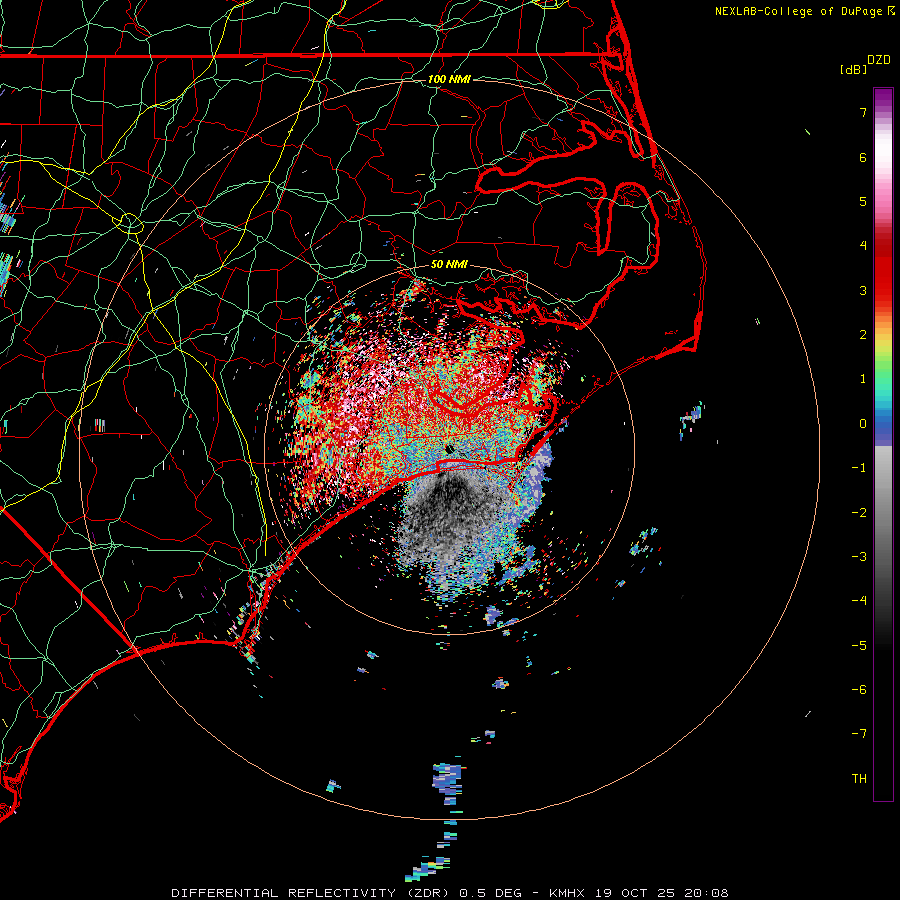Click the 'DZD' legend title
The height and width of the screenshot is (900, 900).
tap(879, 60)
